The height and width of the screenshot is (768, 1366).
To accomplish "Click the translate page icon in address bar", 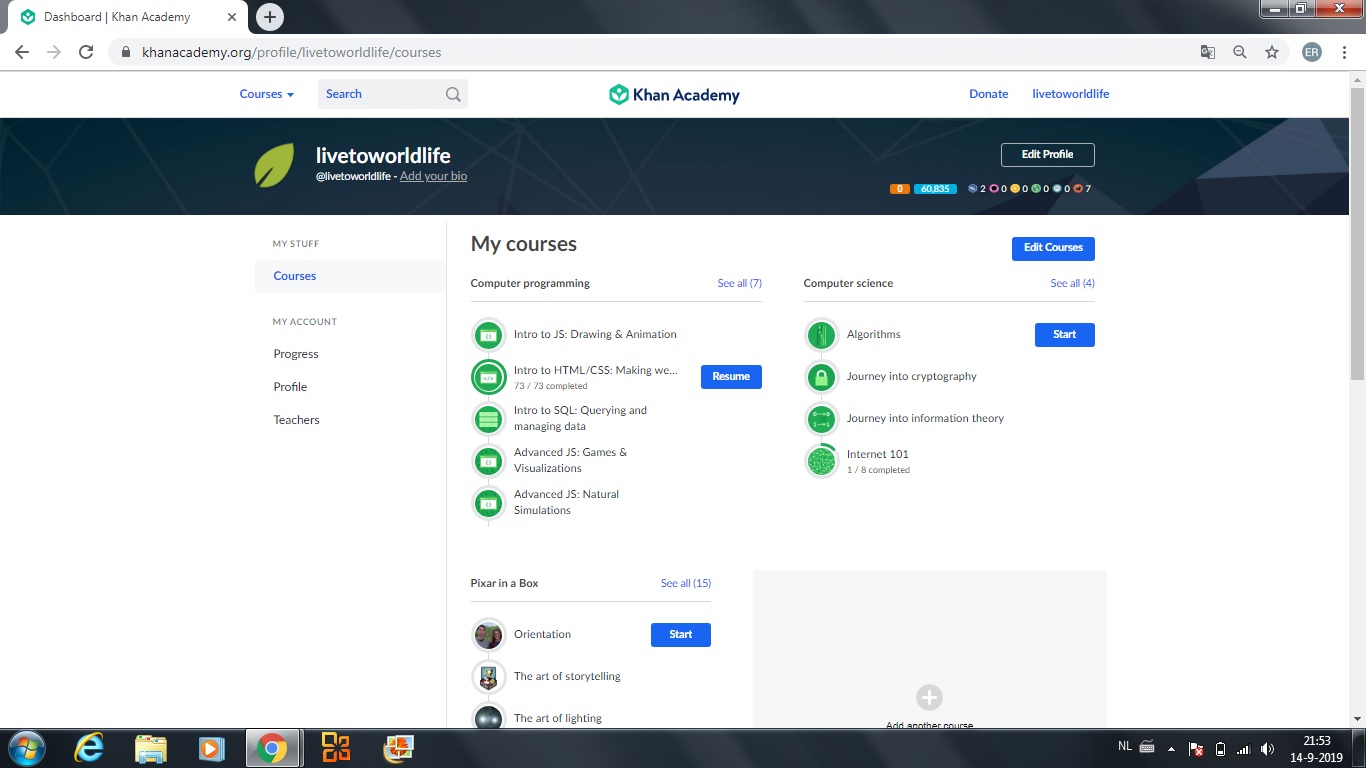I will pyautogui.click(x=1208, y=52).
